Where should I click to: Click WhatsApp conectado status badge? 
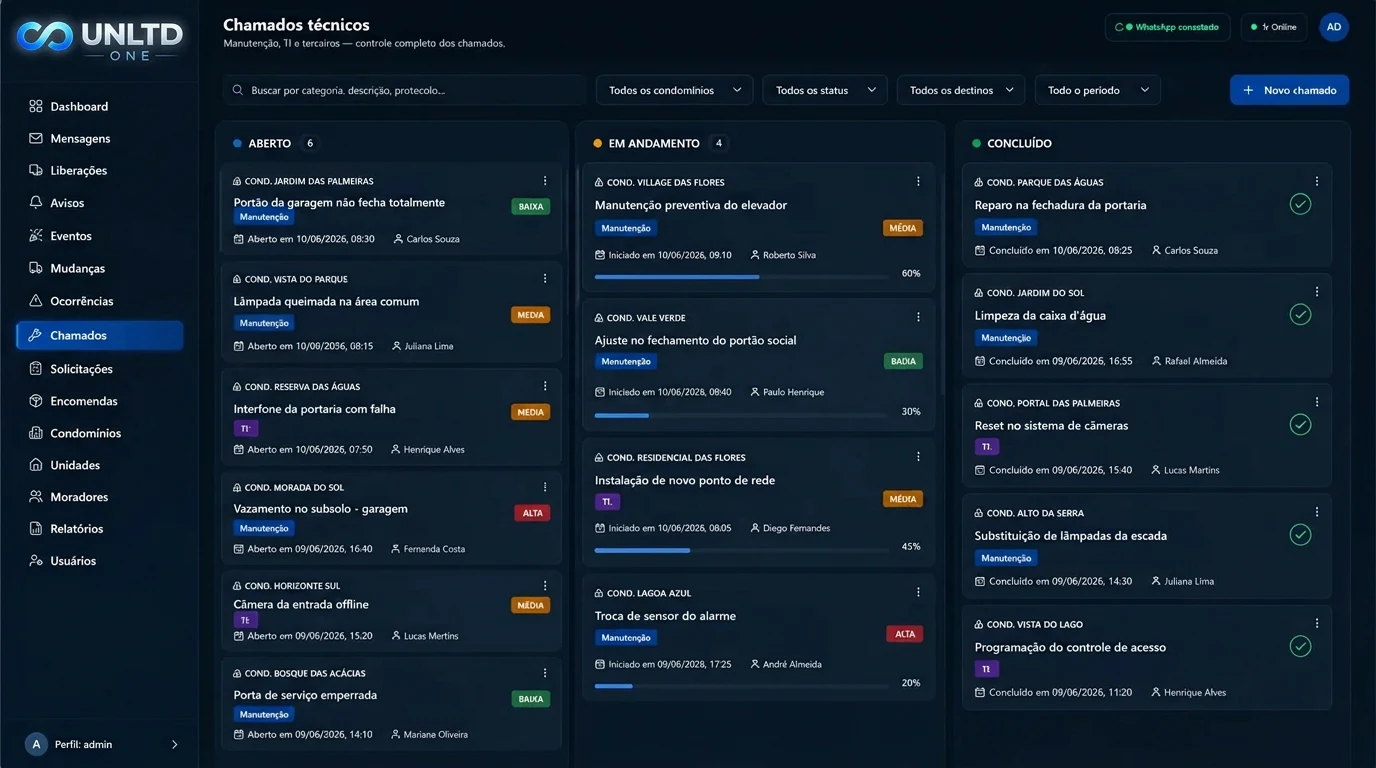(1168, 27)
